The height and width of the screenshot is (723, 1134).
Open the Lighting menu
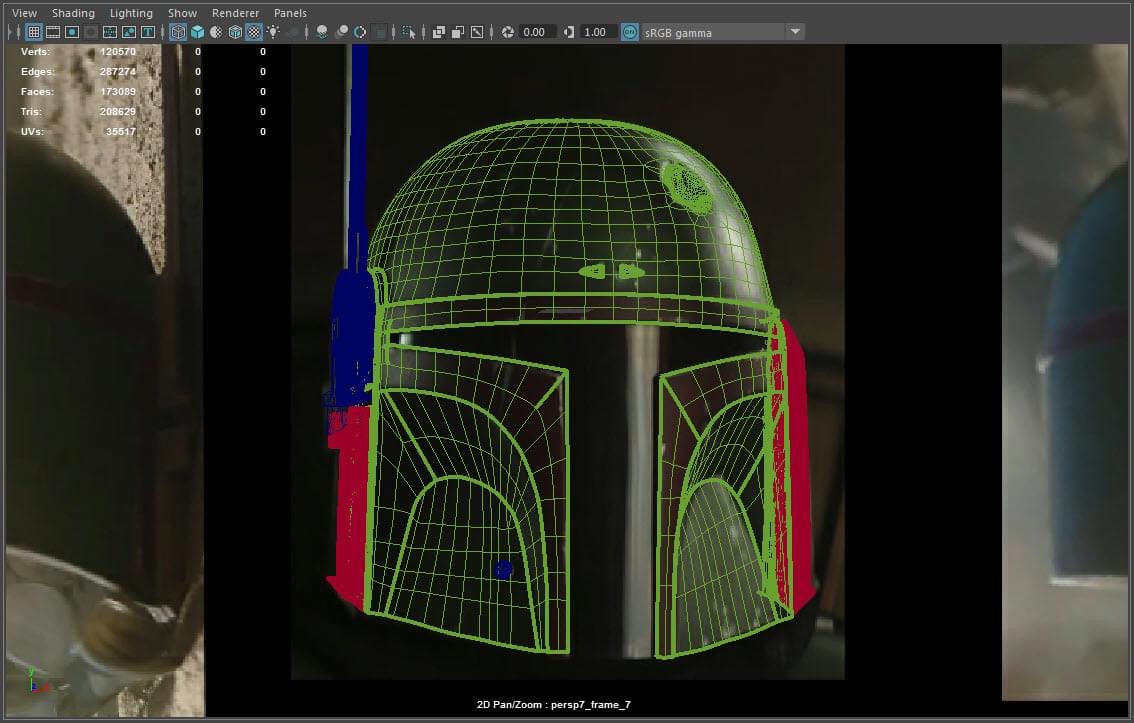point(131,13)
